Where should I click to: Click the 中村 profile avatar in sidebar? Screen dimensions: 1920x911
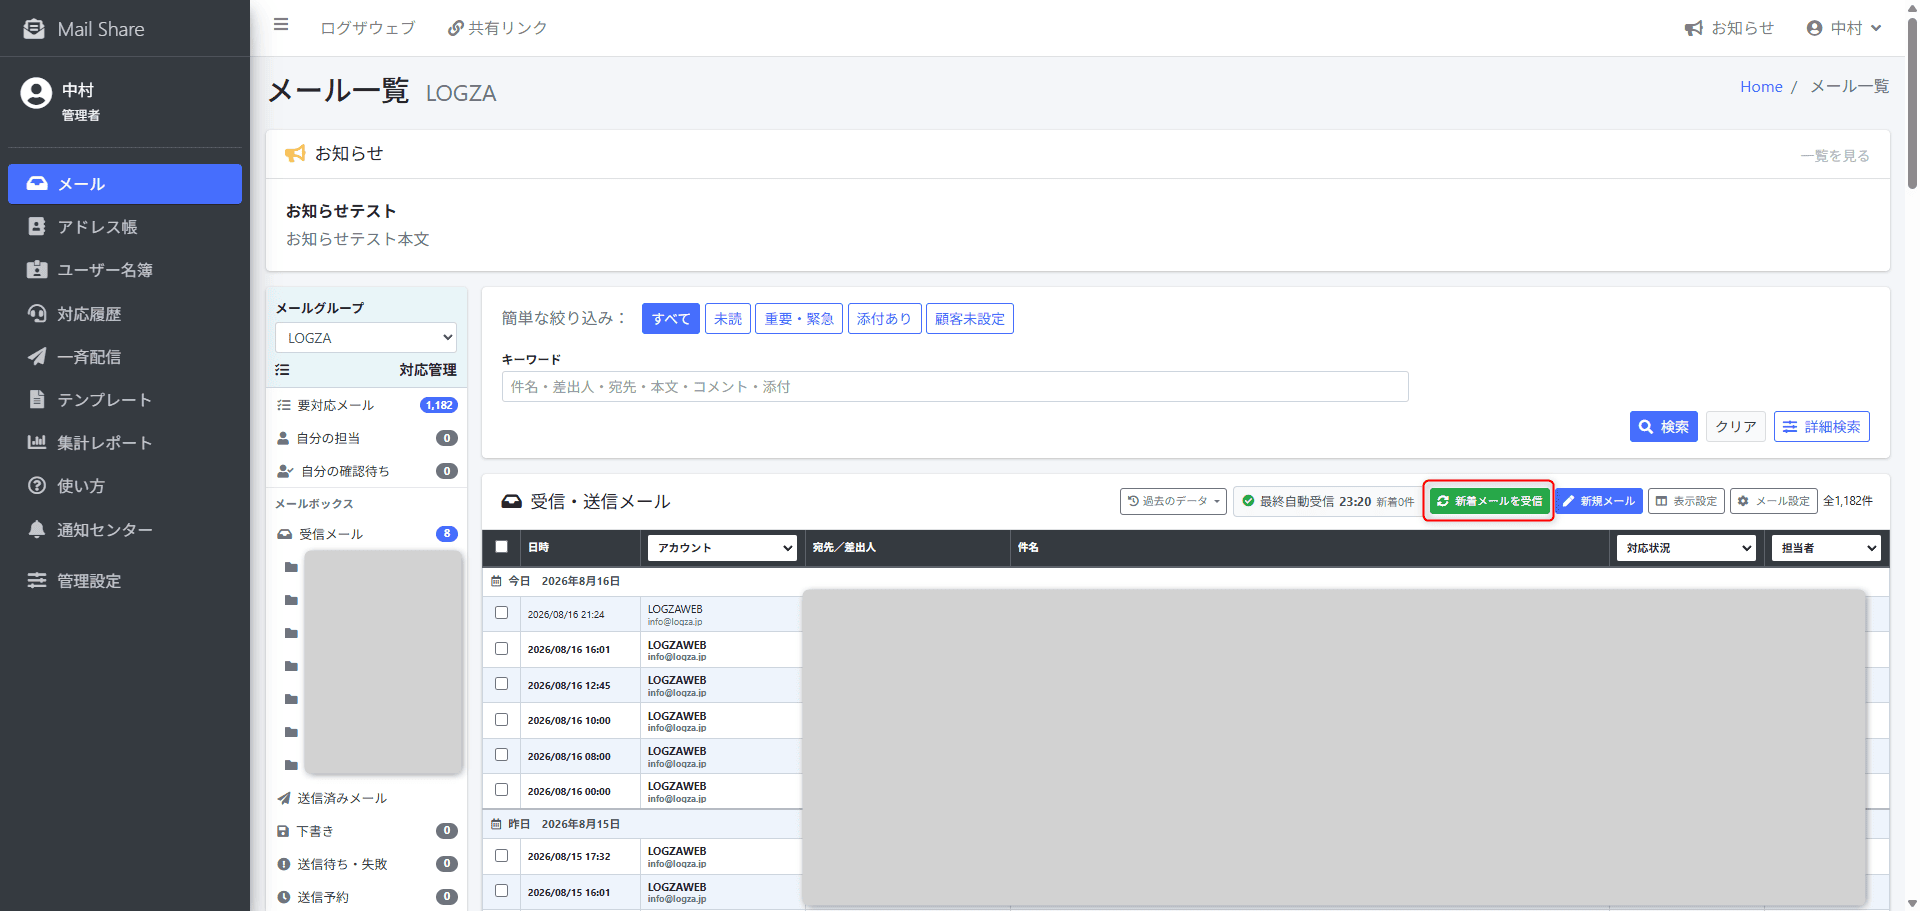click(36, 93)
